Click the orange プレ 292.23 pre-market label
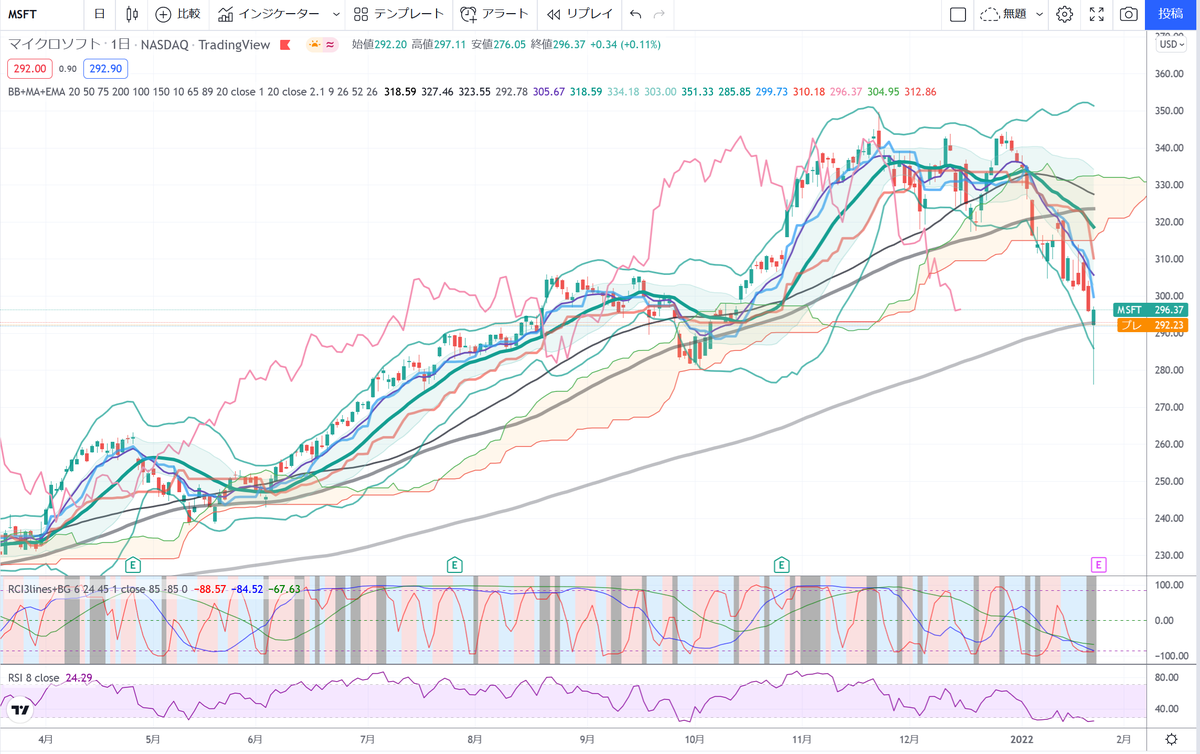The width and height of the screenshot is (1200, 754). [x=1150, y=325]
